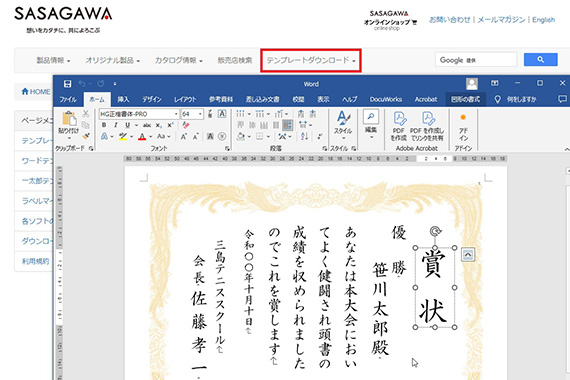
Task: Toggle the highlighted distributed alignment button
Action: [x=288, y=125]
